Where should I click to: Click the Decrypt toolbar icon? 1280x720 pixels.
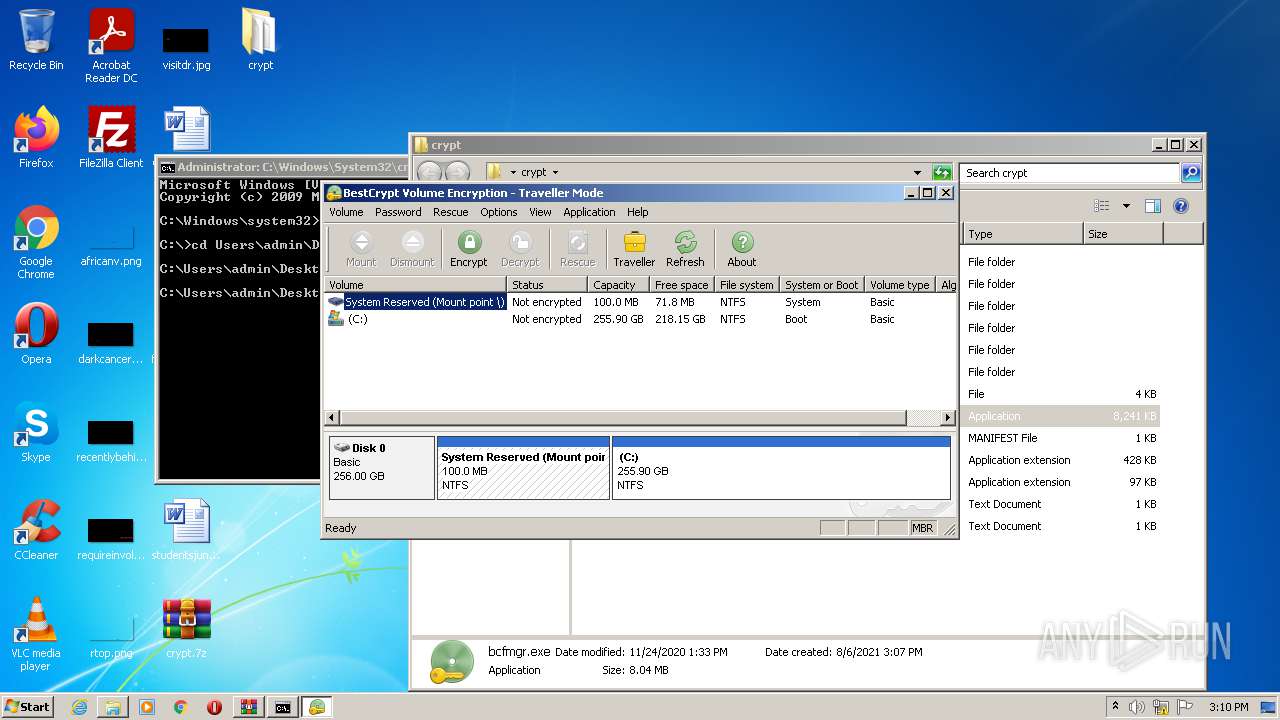[x=520, y=249]
